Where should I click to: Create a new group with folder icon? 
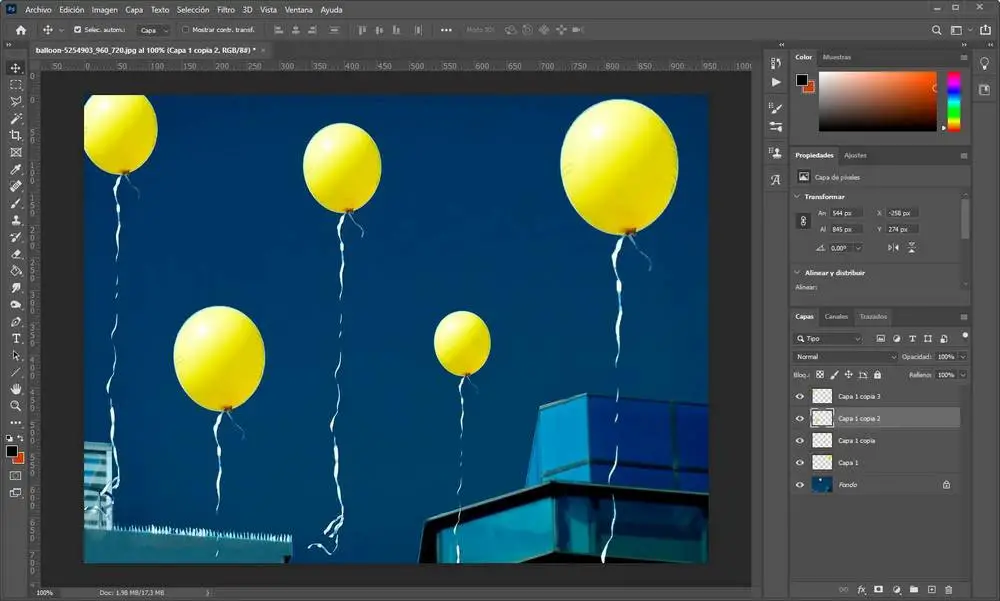click(x=914, y=590)
